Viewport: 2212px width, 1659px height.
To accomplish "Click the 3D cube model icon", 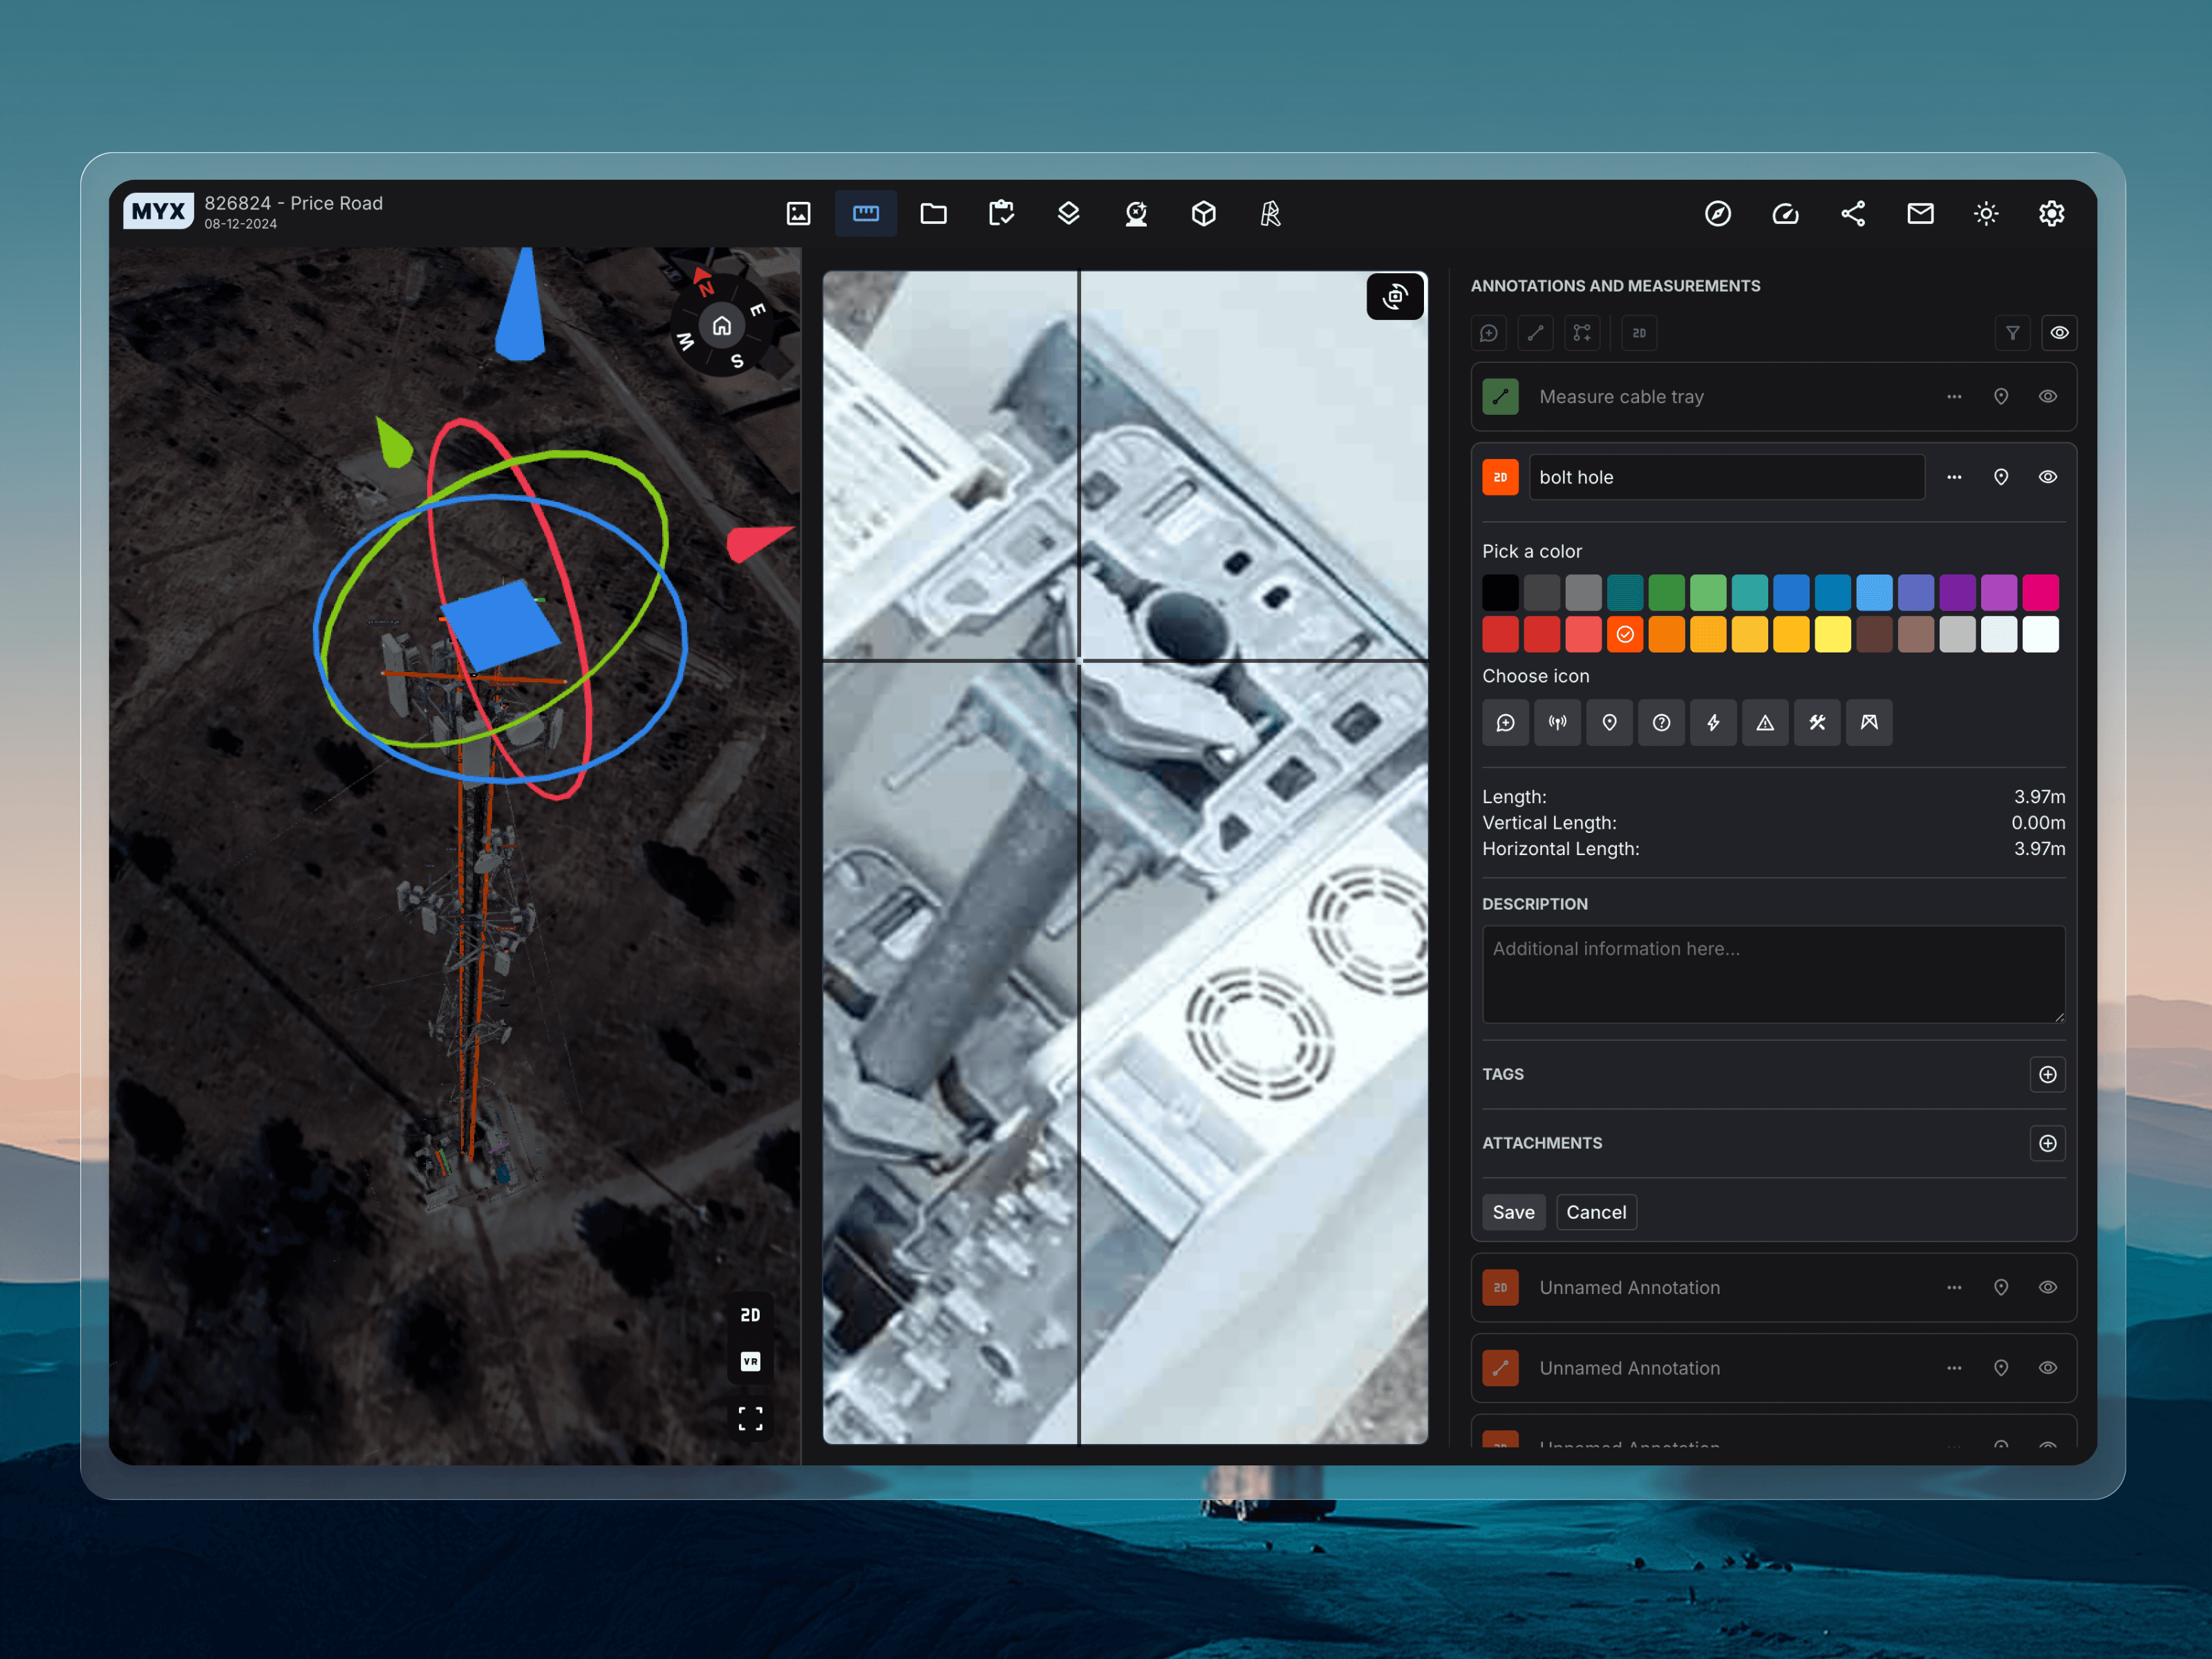I will (x=1203, y=213).
